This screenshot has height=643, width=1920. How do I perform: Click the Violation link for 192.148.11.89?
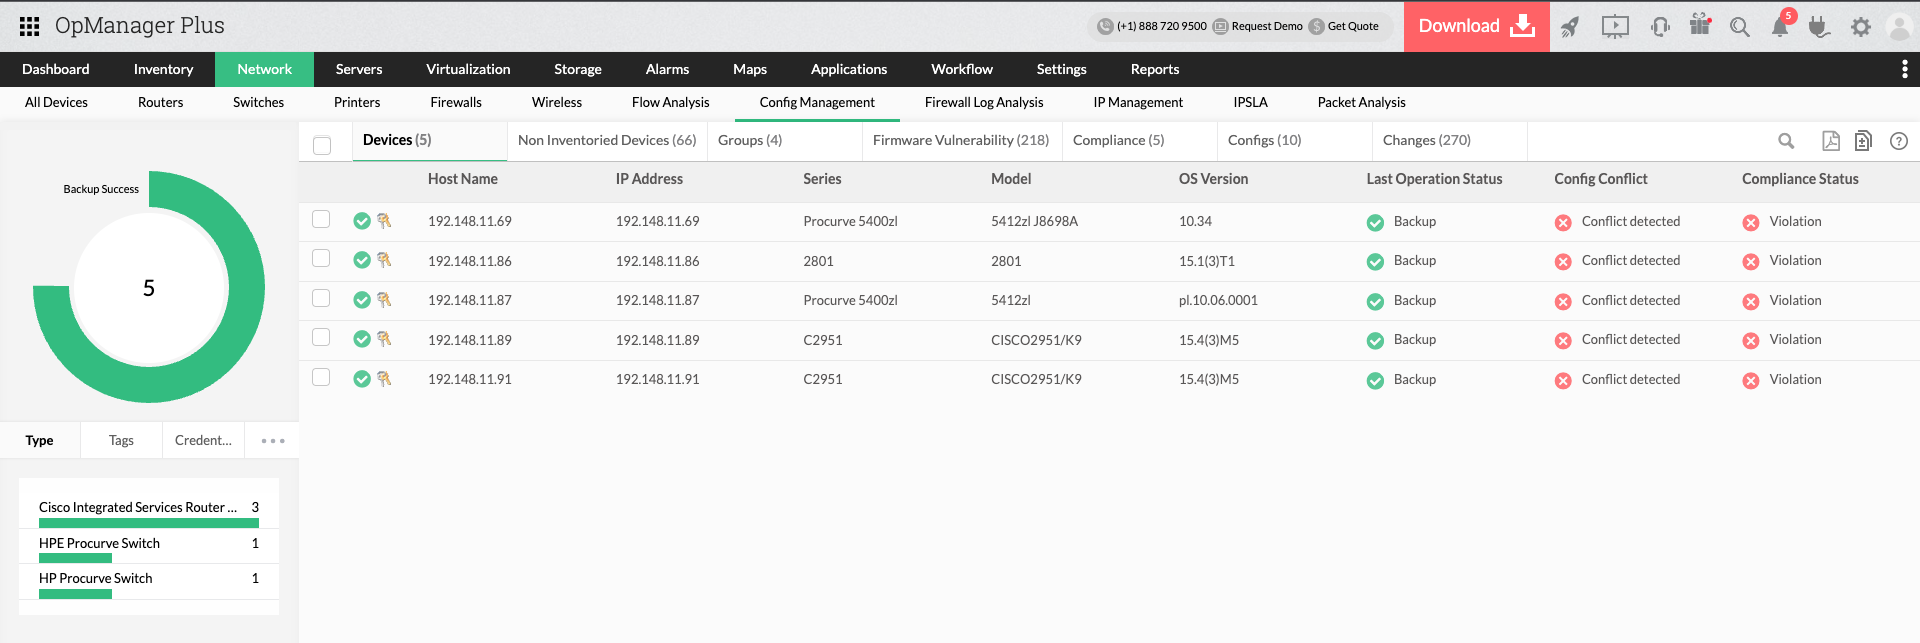pyautogui.click(x=1795, y=339)
